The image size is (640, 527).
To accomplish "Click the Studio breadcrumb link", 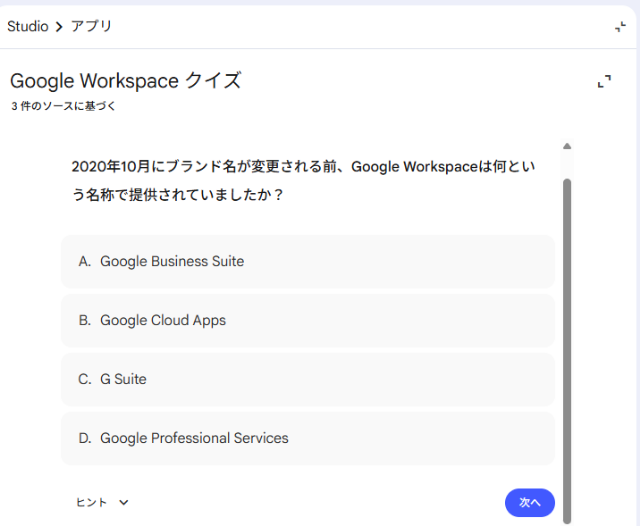I will click(28, 27).
